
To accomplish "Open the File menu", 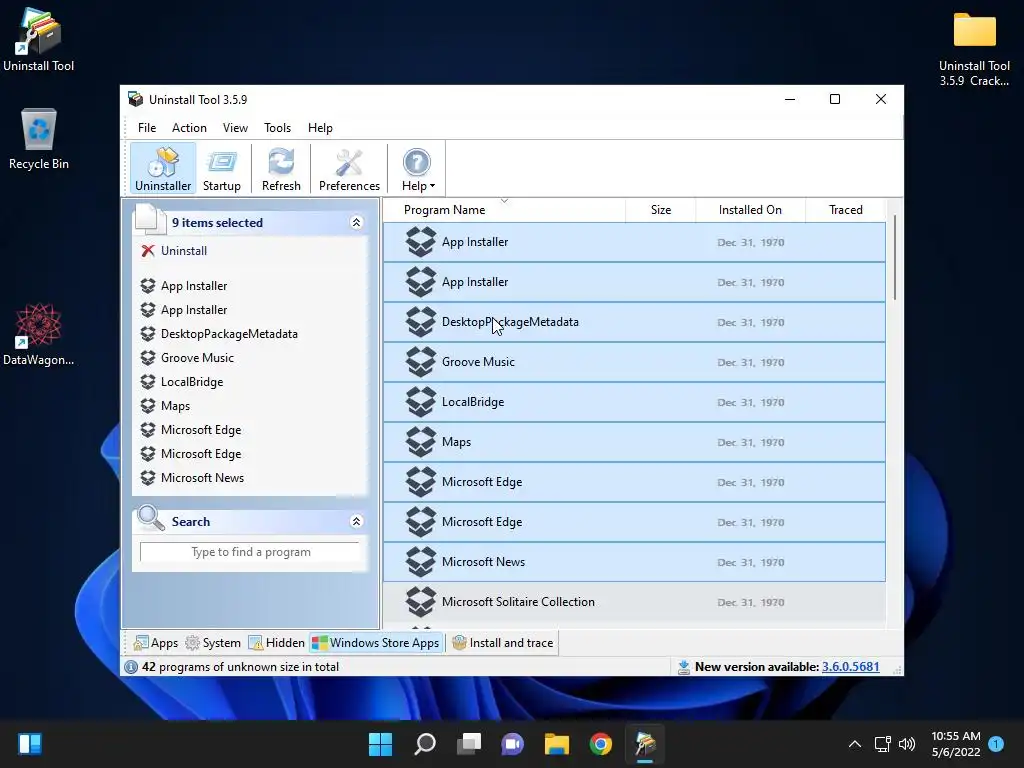I will click(x=147, y=128).
